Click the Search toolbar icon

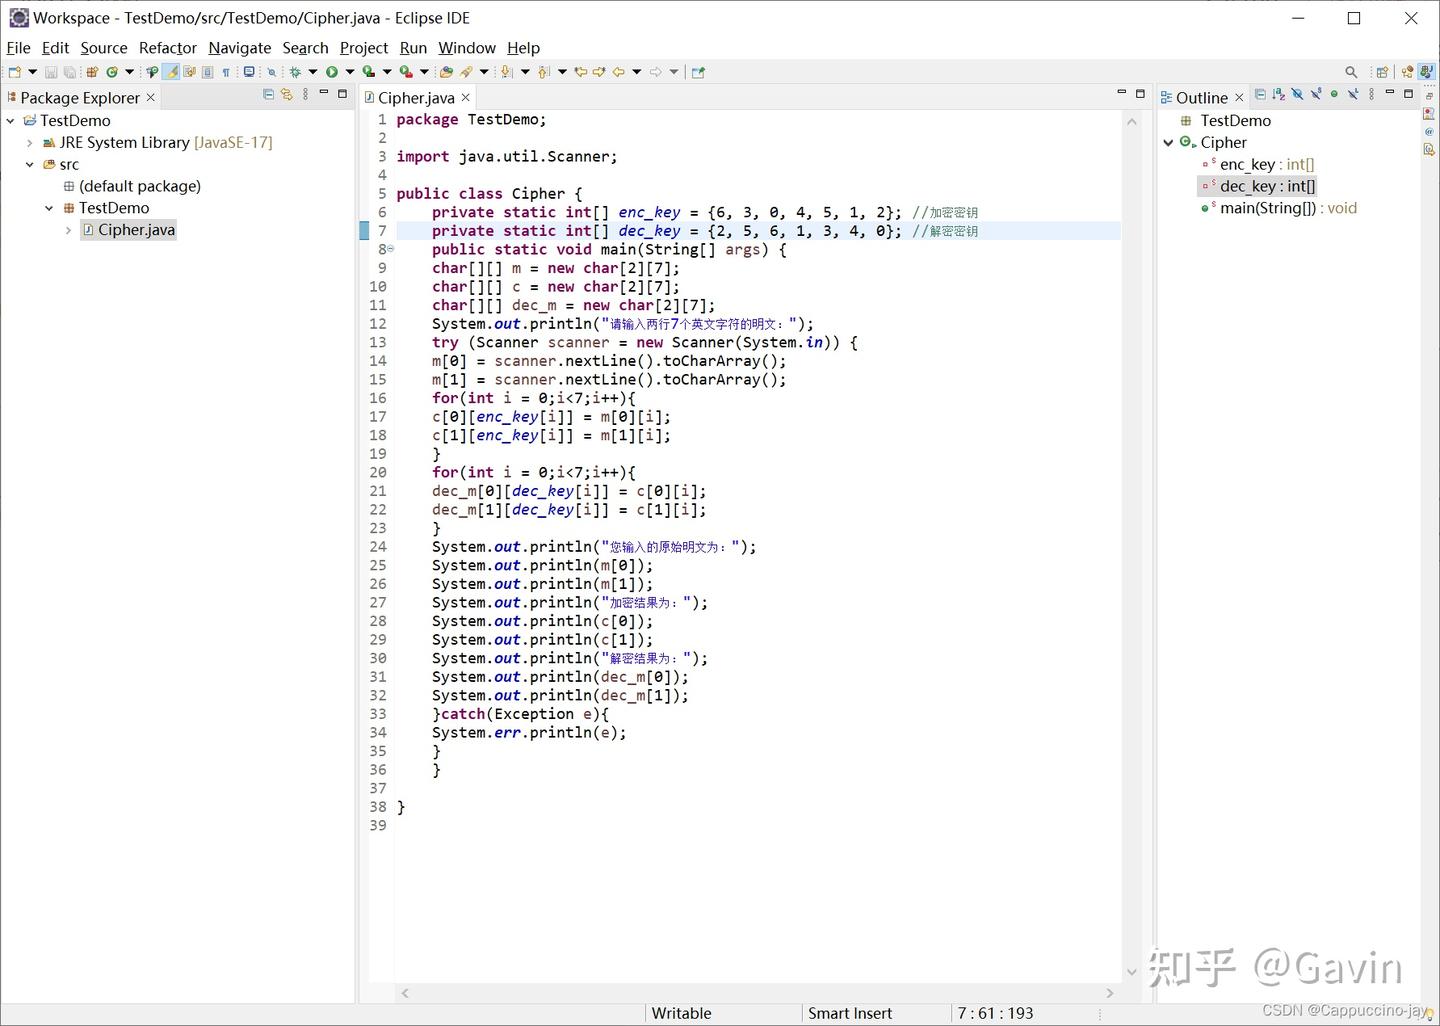point(272,71)
